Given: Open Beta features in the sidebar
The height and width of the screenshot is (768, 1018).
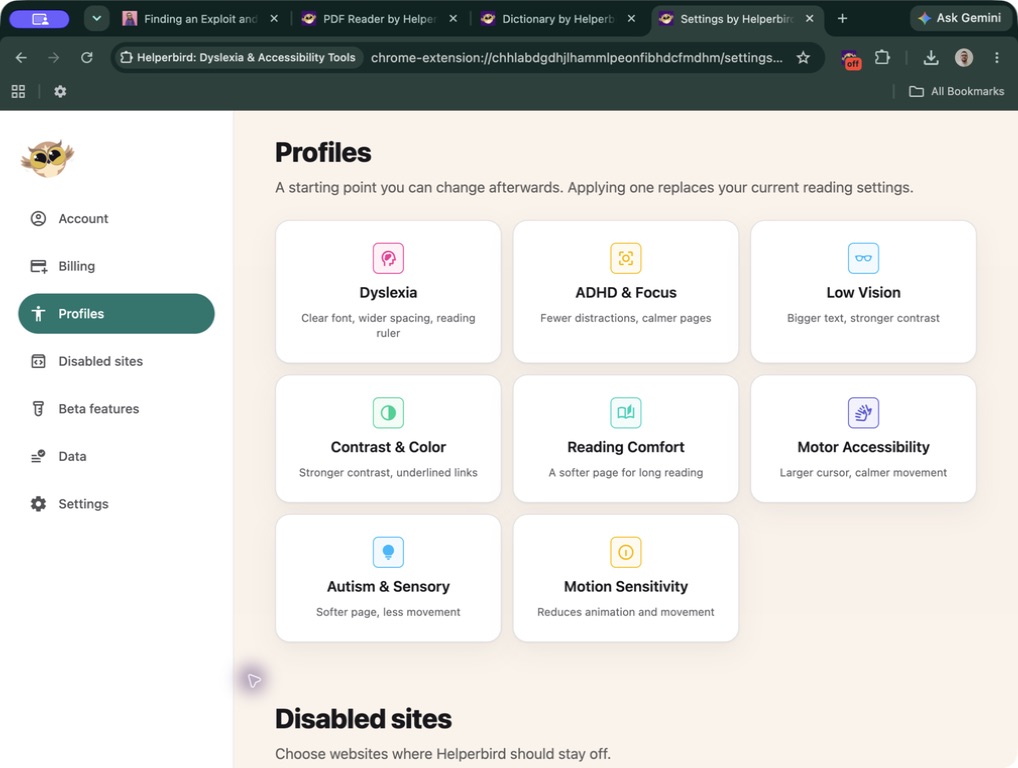Looking at the screenshot, I should tap(116, 408).
